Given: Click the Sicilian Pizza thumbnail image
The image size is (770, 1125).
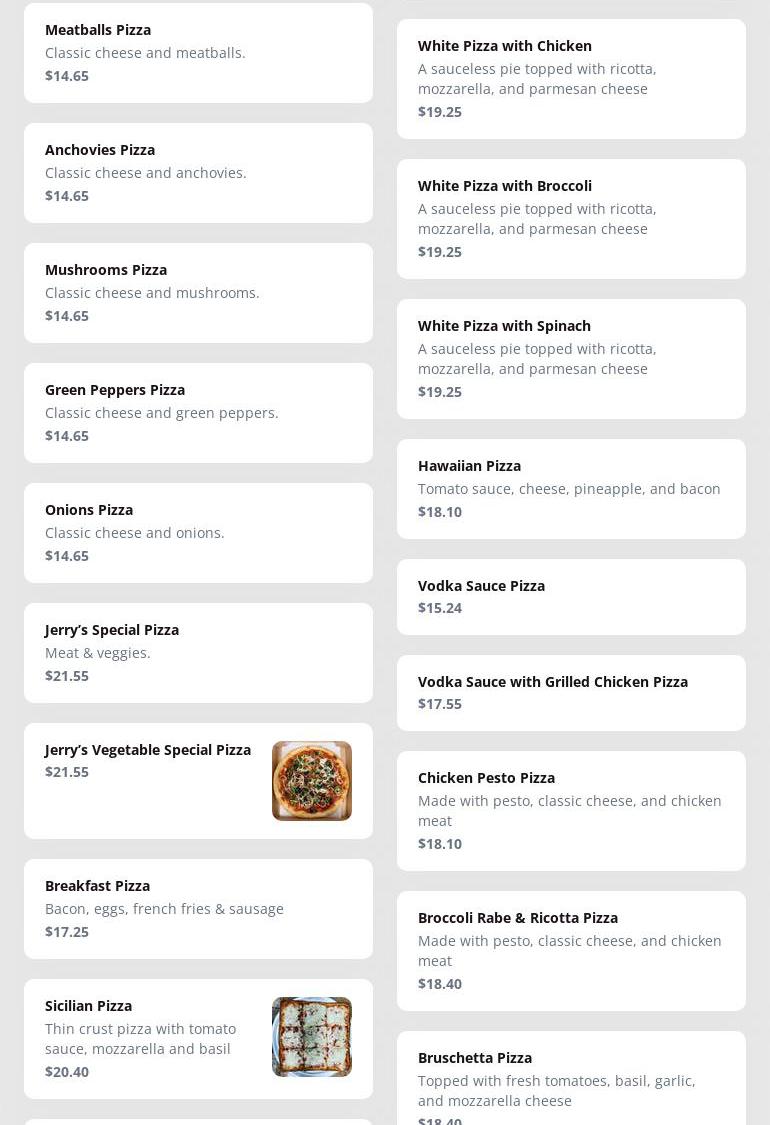Looking at the screenshot, I should tap(311, 1037).
